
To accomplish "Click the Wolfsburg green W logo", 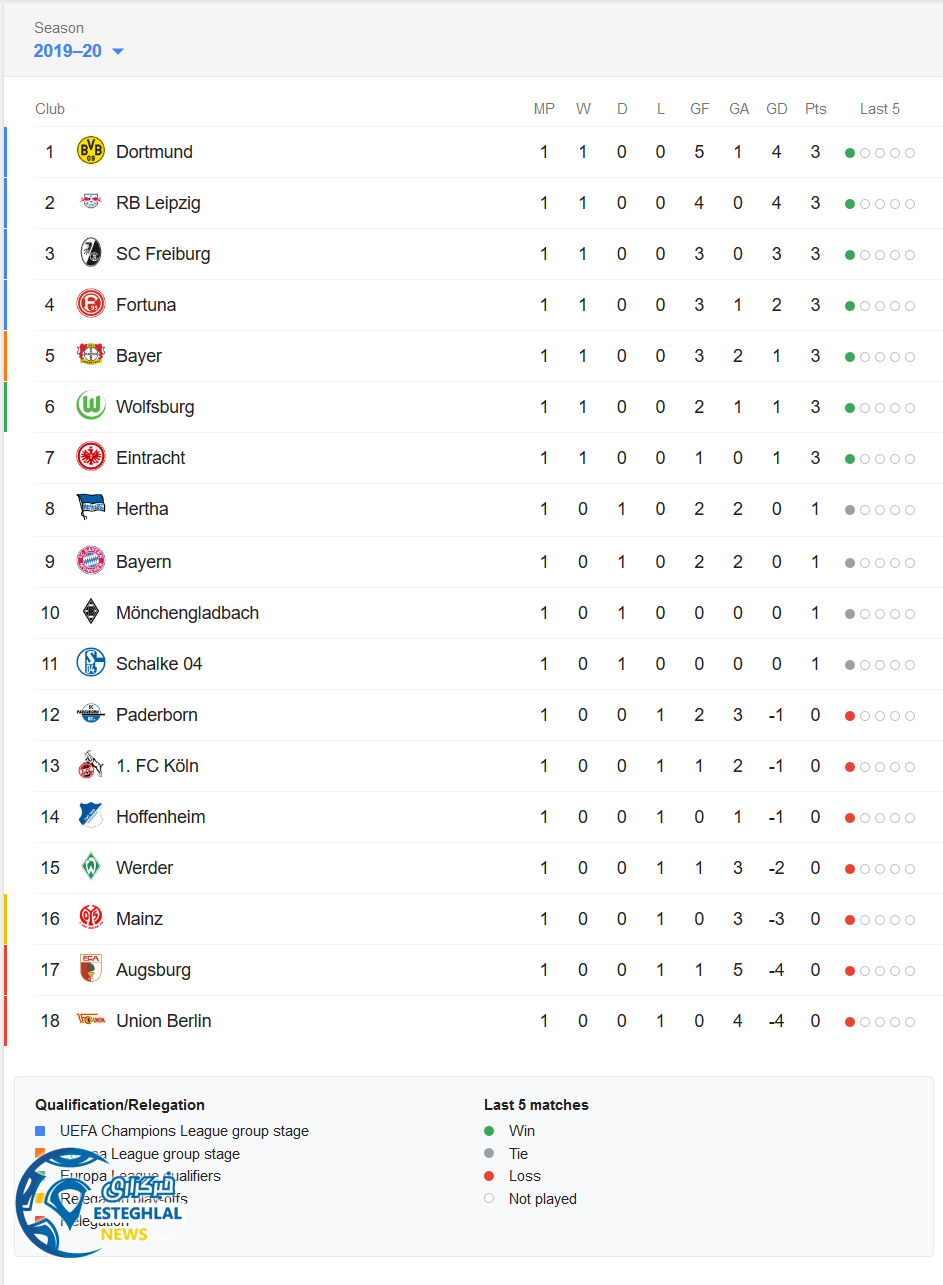I will 91,407.
